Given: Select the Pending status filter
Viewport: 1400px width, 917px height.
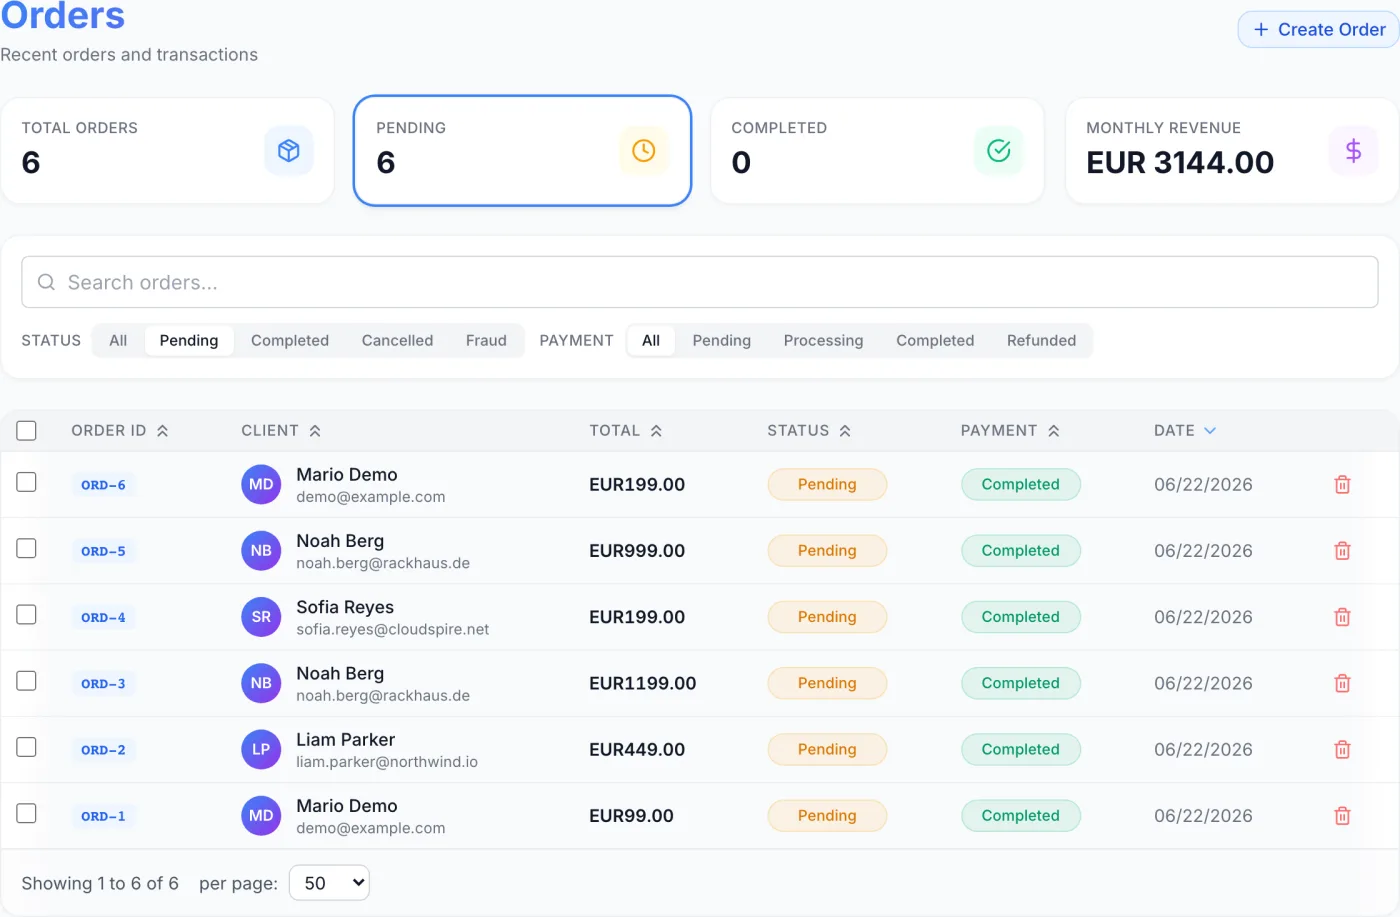Looking at the screenshot, I should tap(189, 341).
